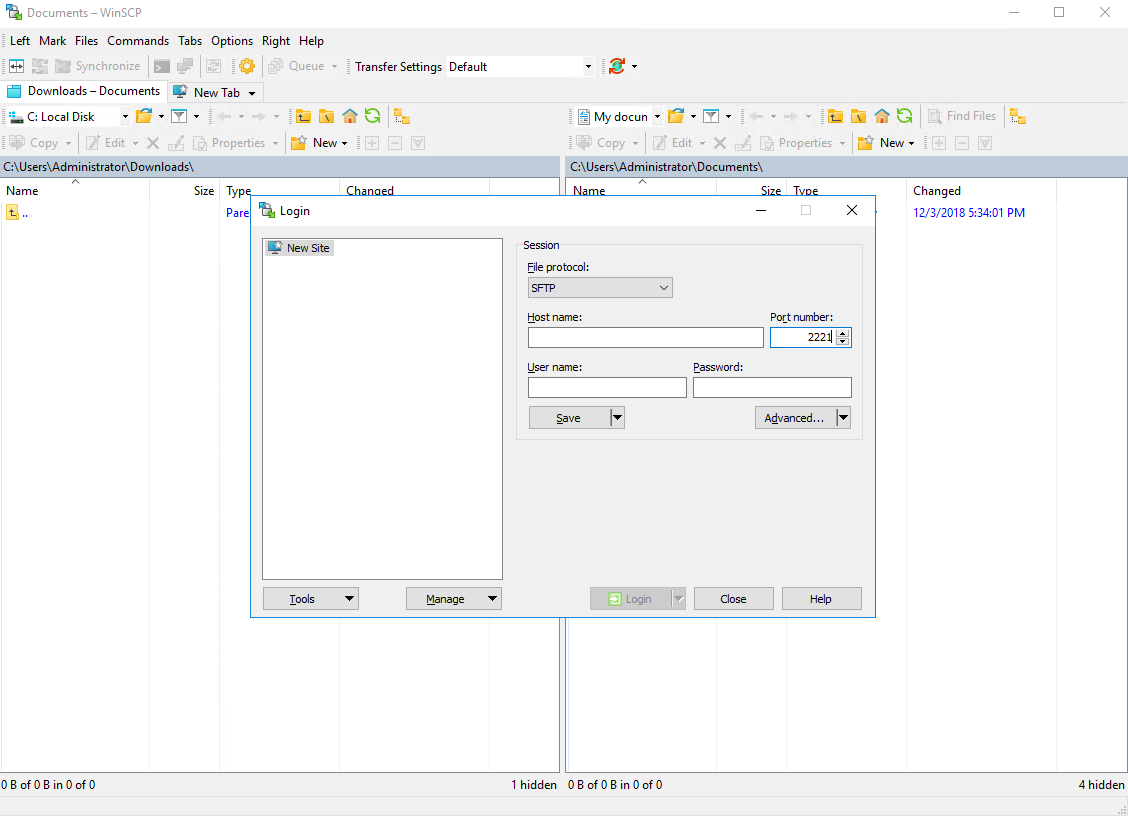Go to home directory in left panel

tap(350, 116)
